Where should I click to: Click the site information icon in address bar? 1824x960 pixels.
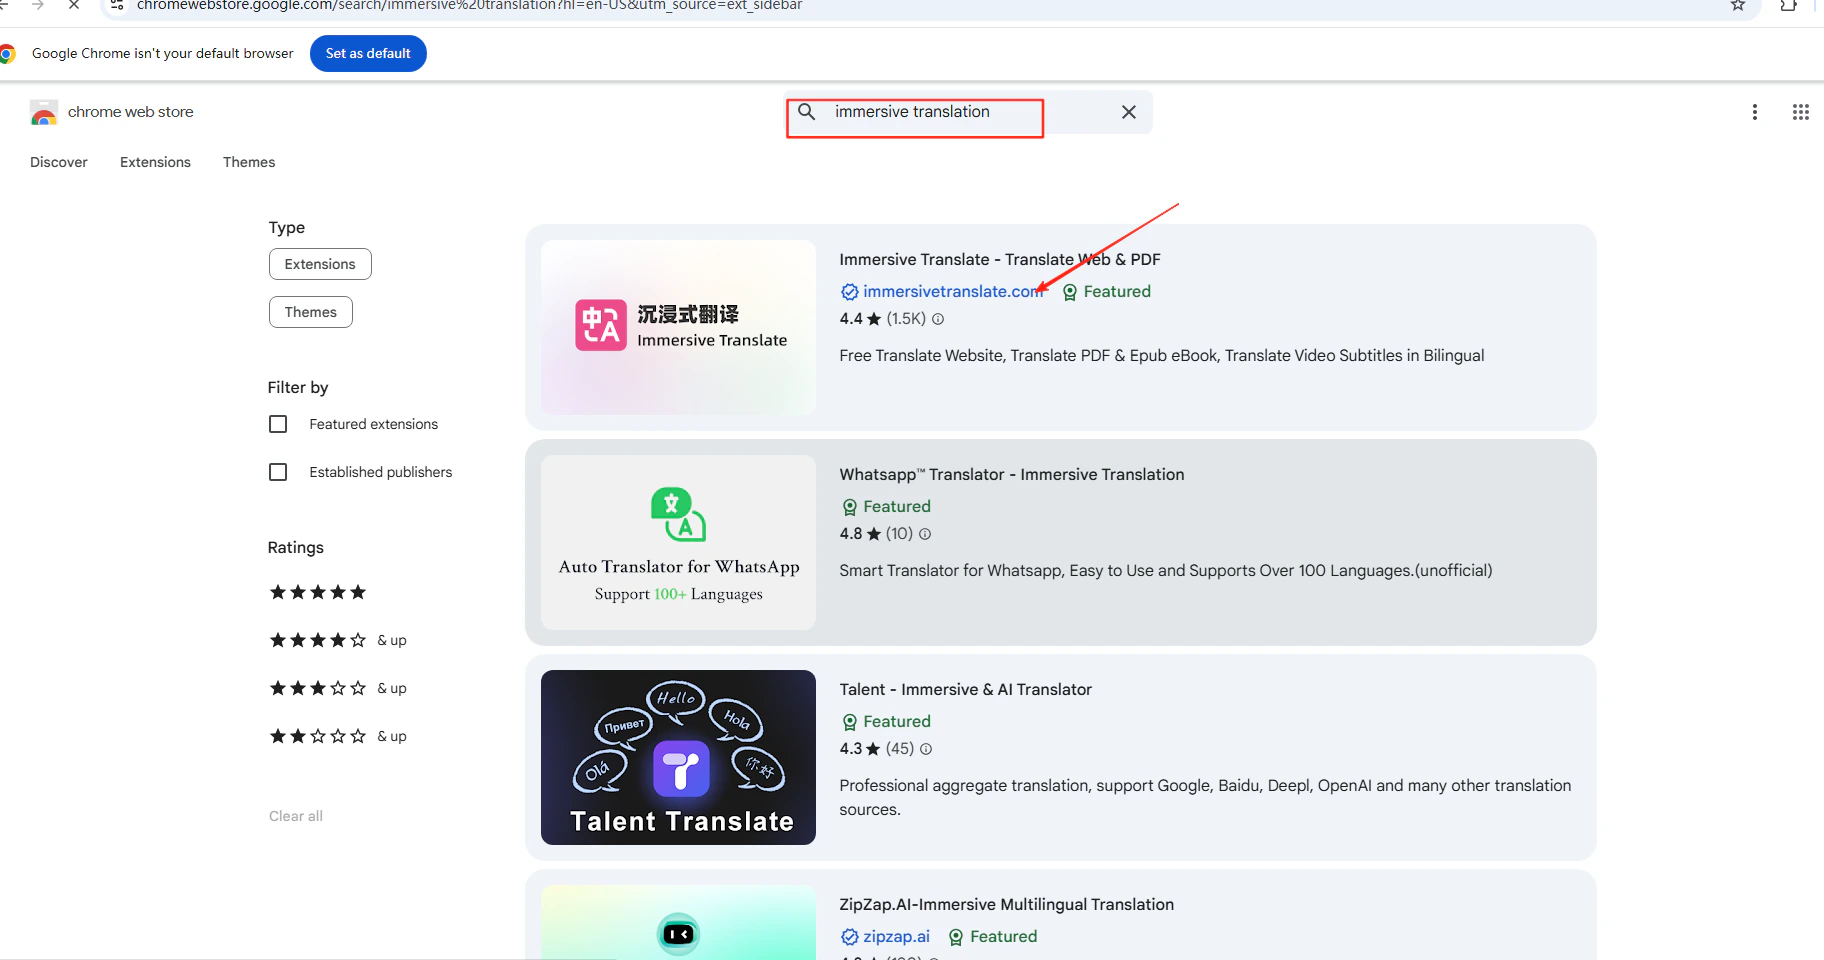point(117,5)
